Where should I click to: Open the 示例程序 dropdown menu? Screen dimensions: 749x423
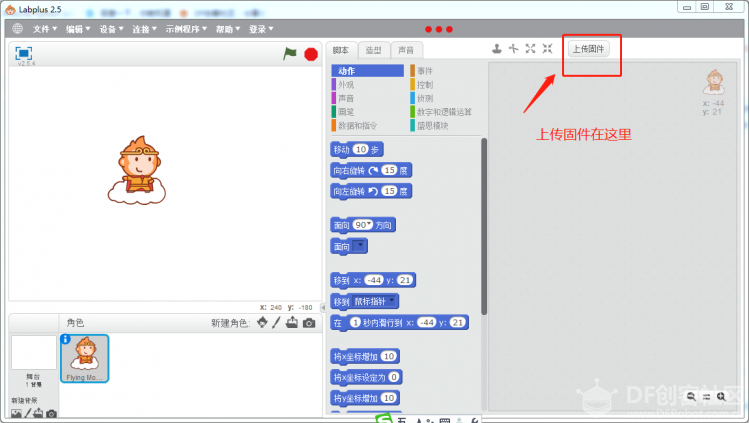[x=186, y=29]
